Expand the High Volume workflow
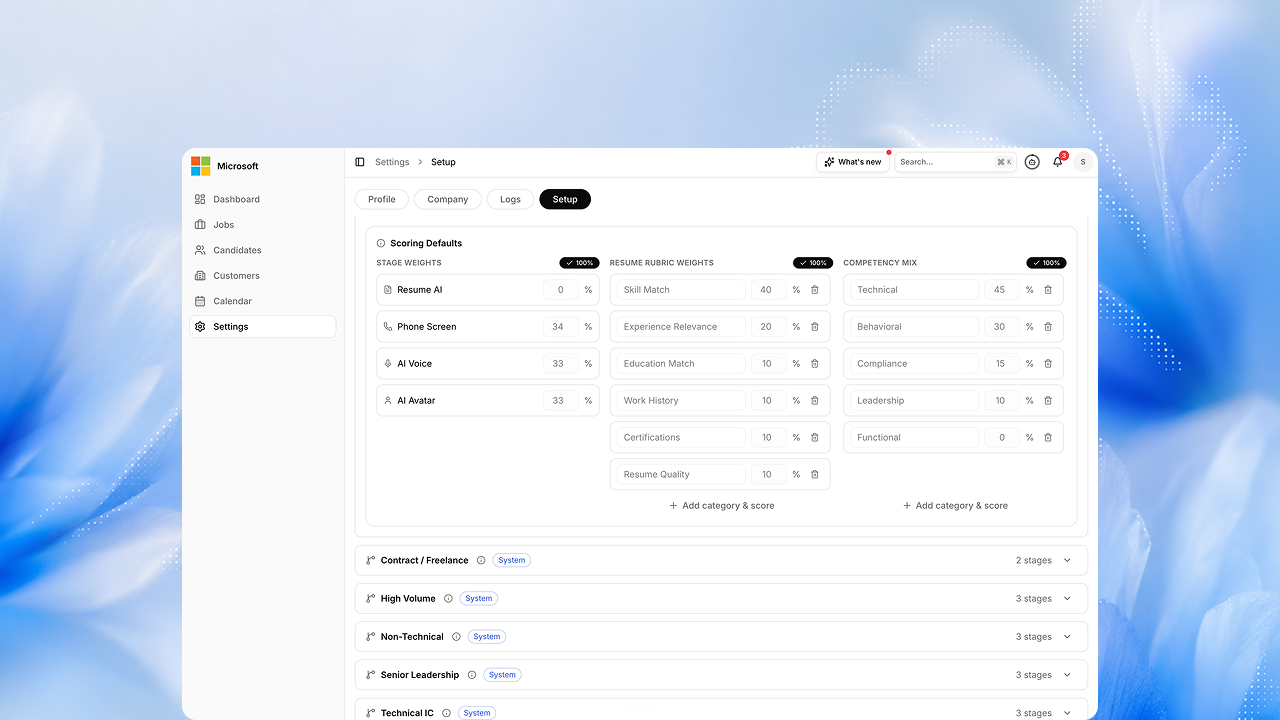Screen dimensions: 1280x720 tap(1067, 599)
